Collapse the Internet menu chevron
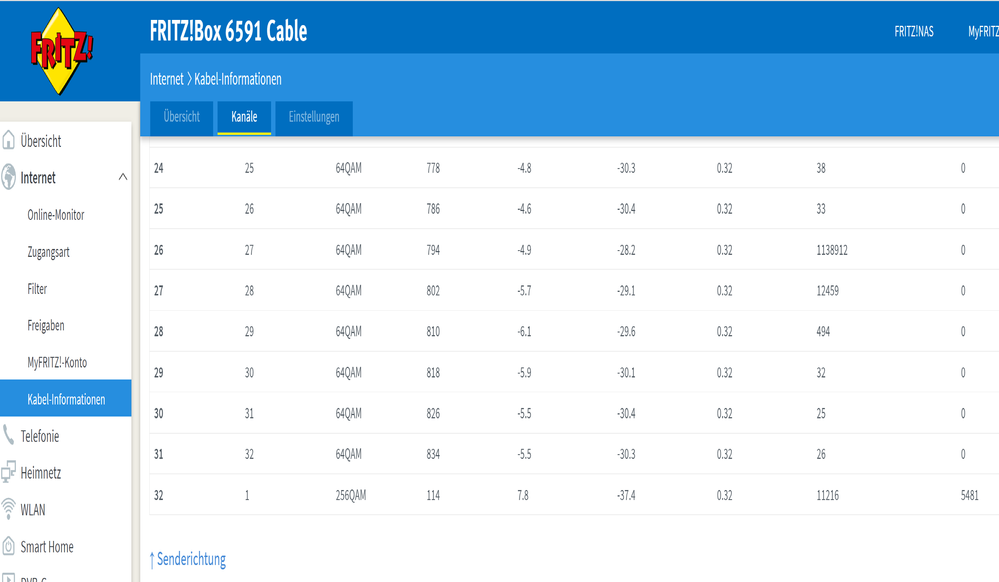 (x=123, y=177)
